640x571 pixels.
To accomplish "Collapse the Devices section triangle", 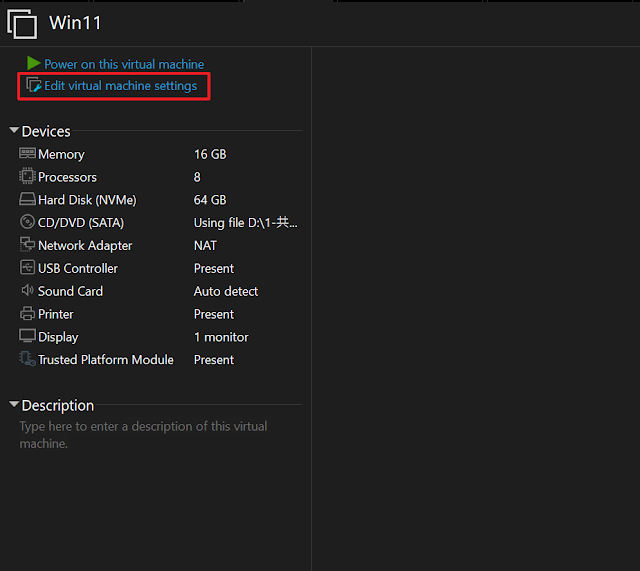I will 14,130.
